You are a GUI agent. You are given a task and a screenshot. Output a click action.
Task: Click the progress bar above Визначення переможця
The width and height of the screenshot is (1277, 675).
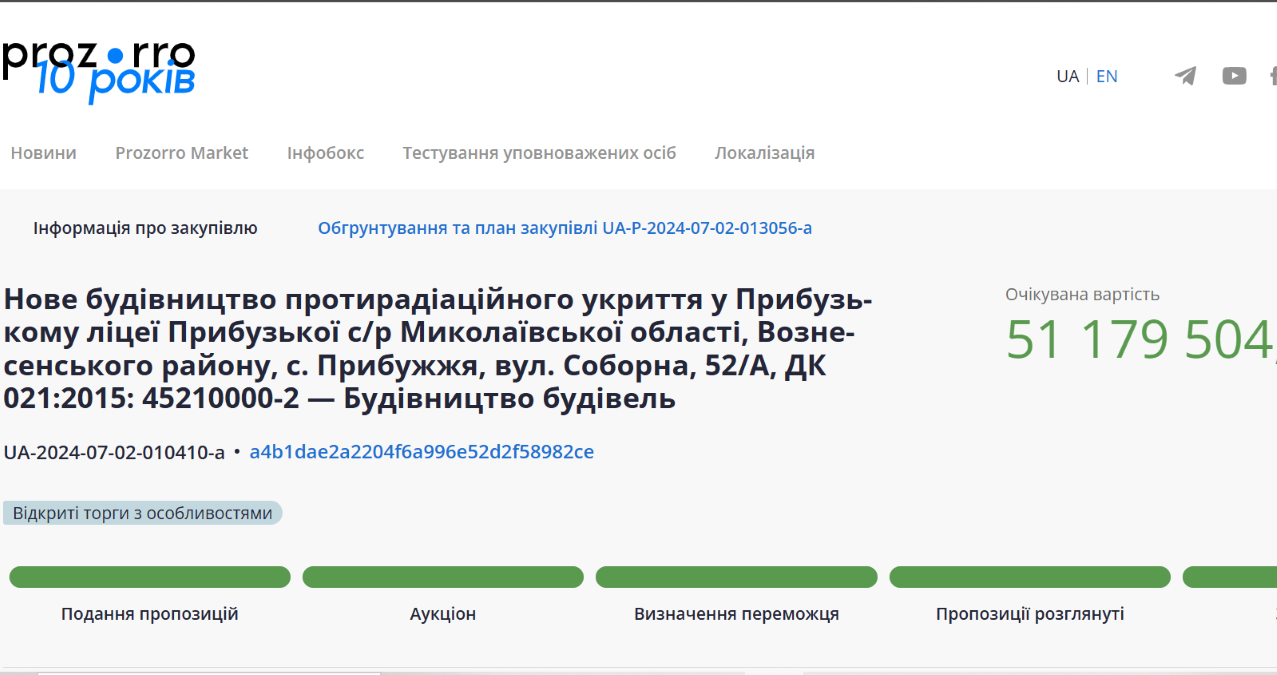pyautogui.click(x=736, y=577)
